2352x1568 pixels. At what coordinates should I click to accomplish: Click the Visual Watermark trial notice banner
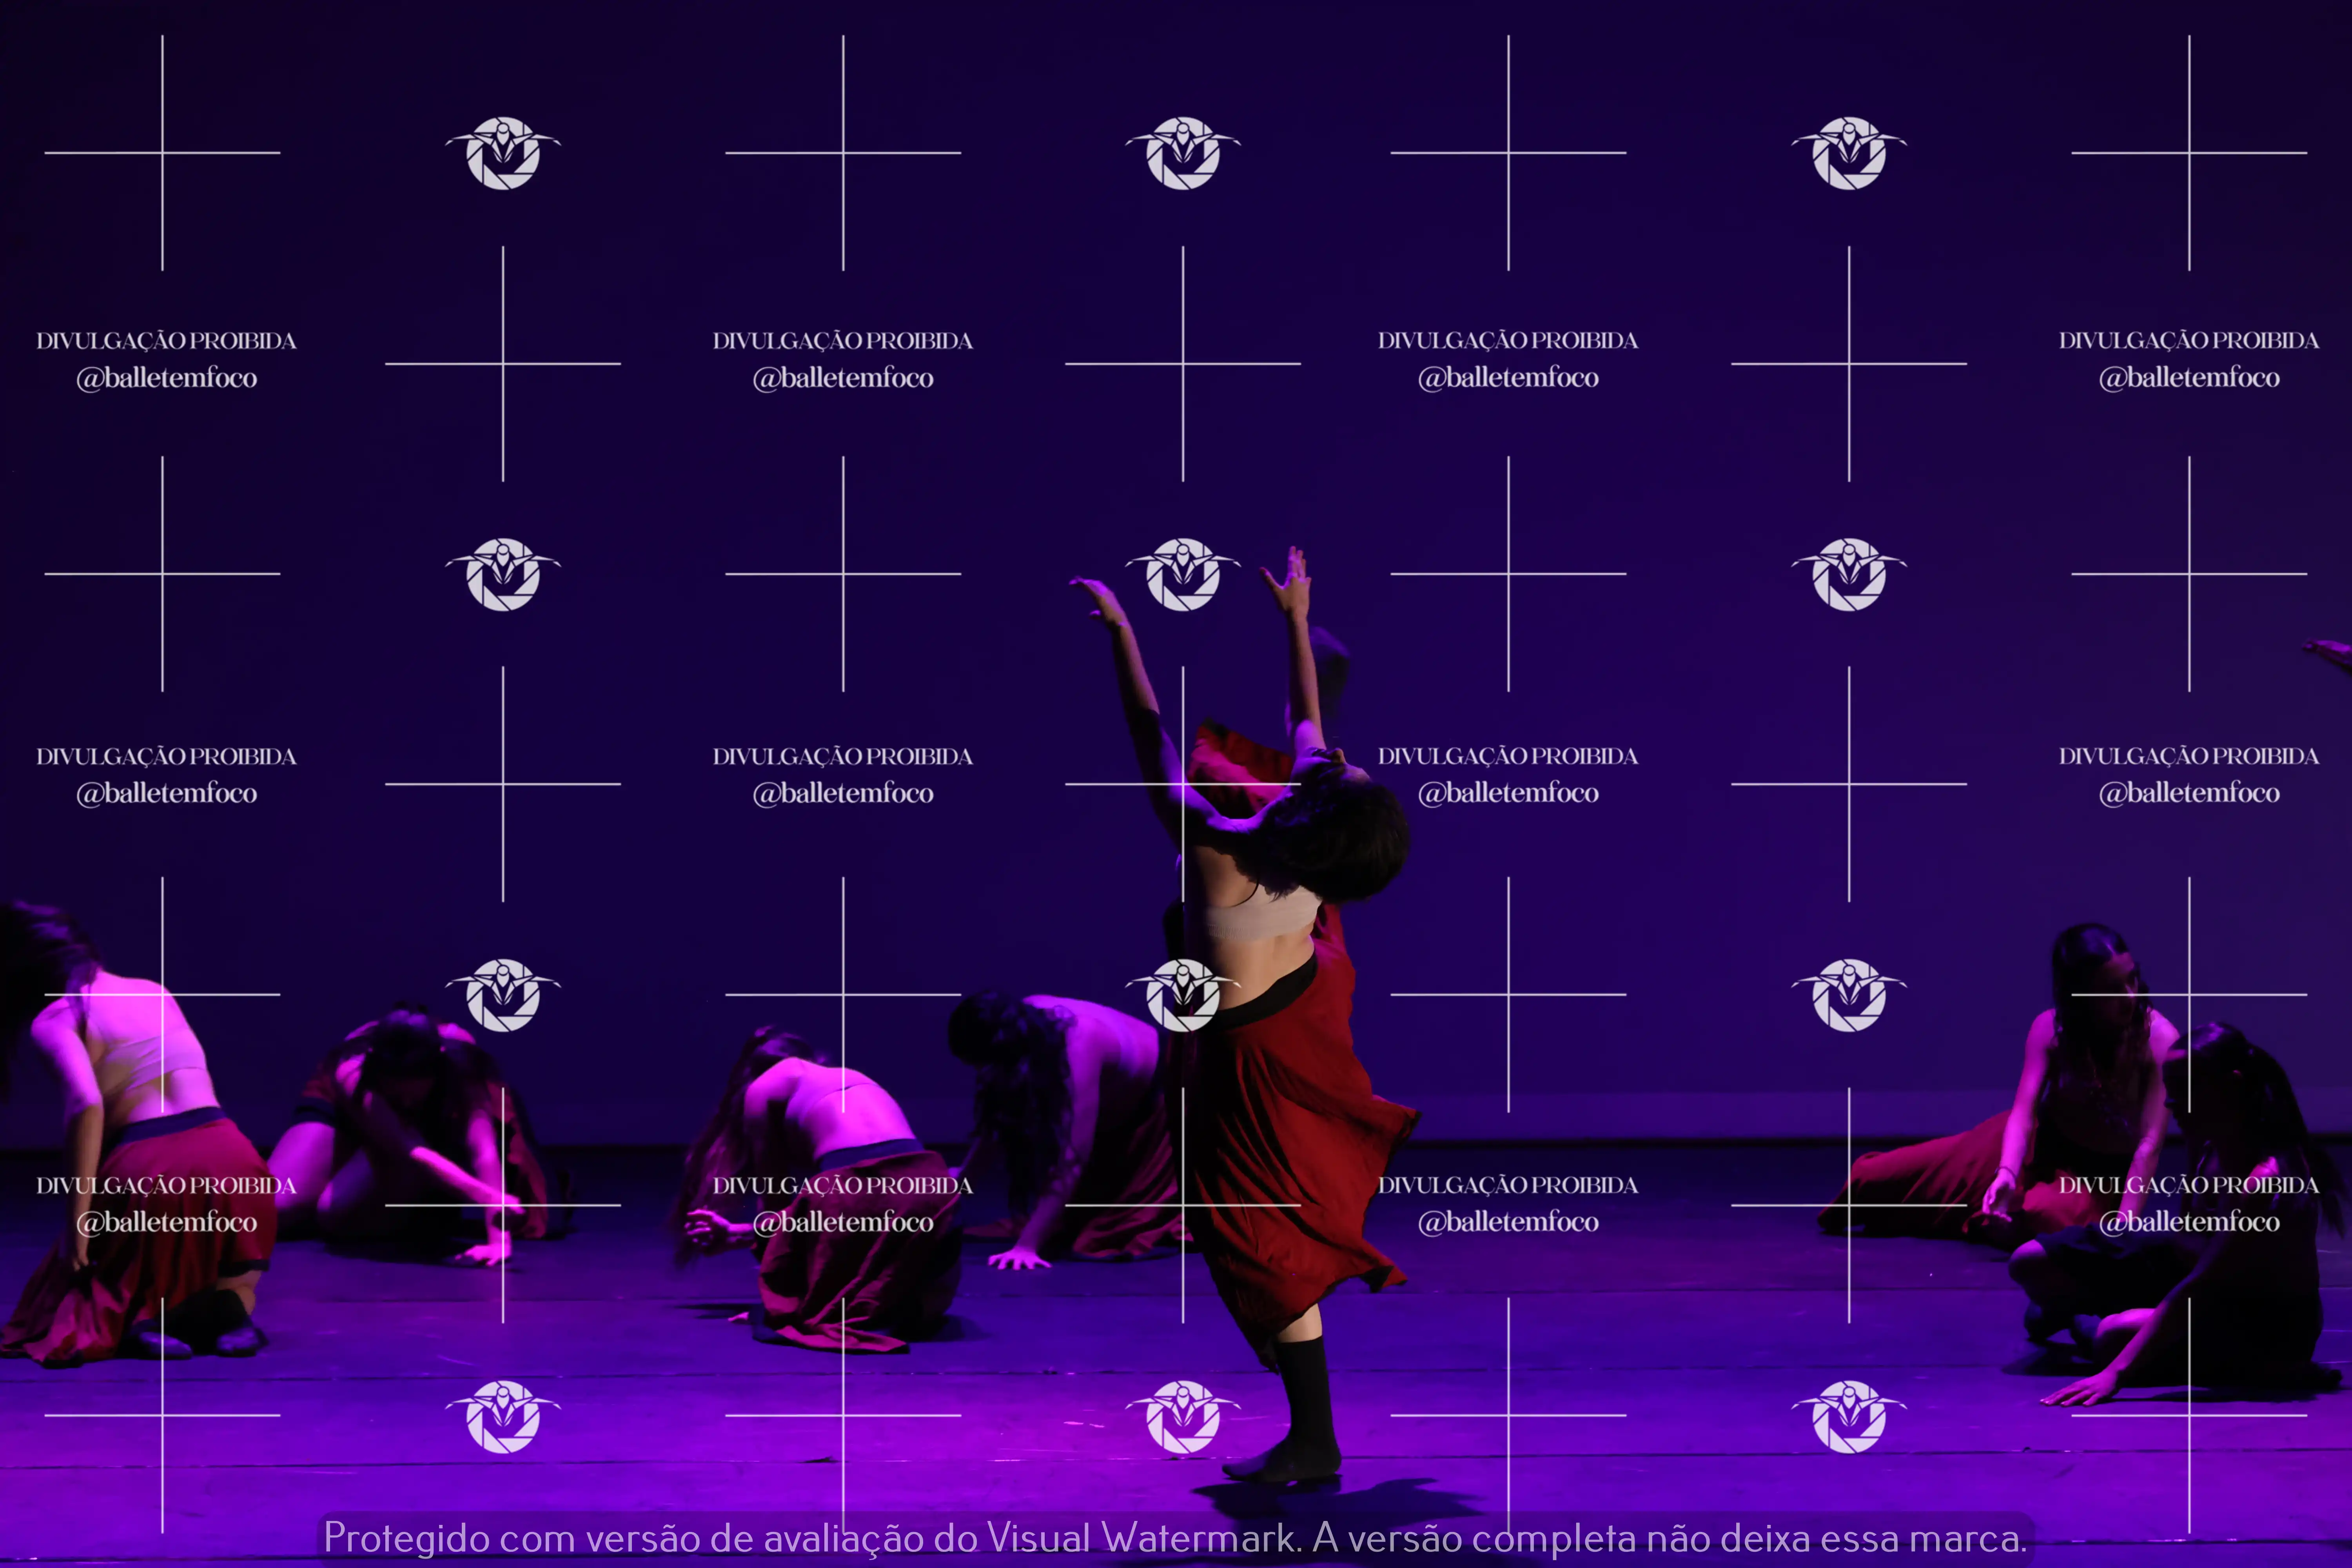click(x=1175, y=1537)
